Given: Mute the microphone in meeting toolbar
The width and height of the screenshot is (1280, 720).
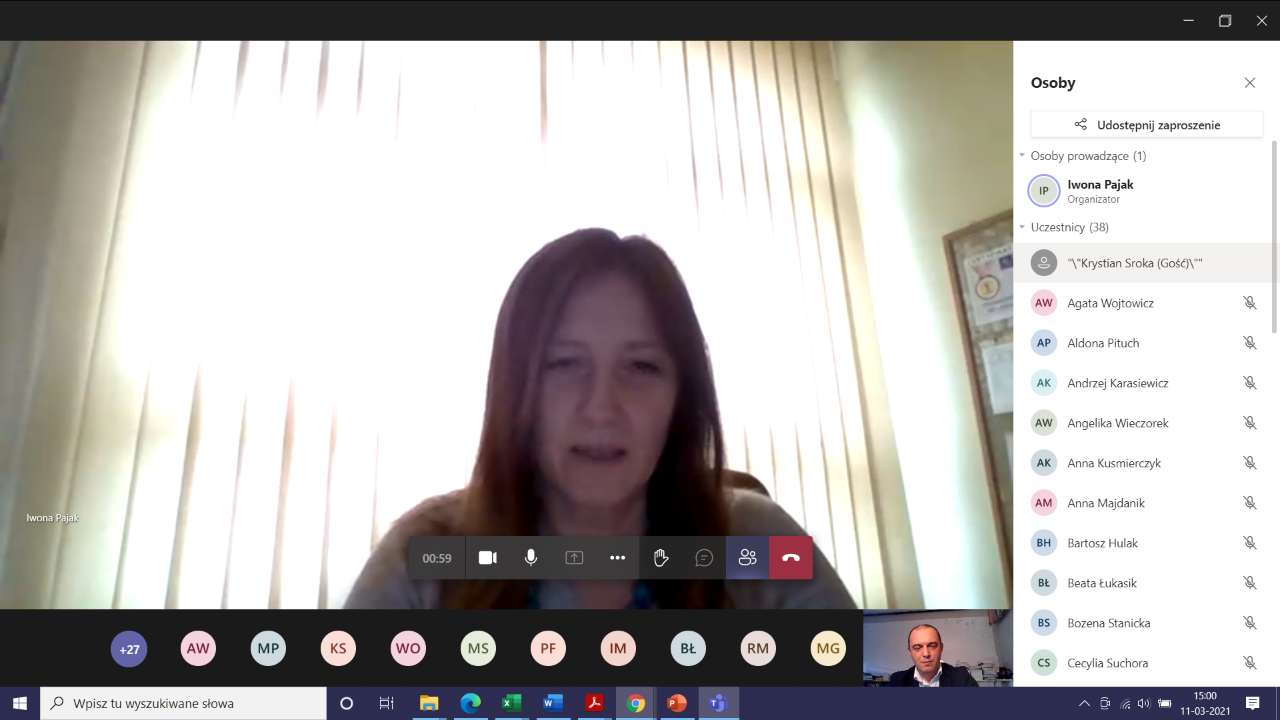Looking at the screenshot, I should pyautogui.click(x=531, y=558).
